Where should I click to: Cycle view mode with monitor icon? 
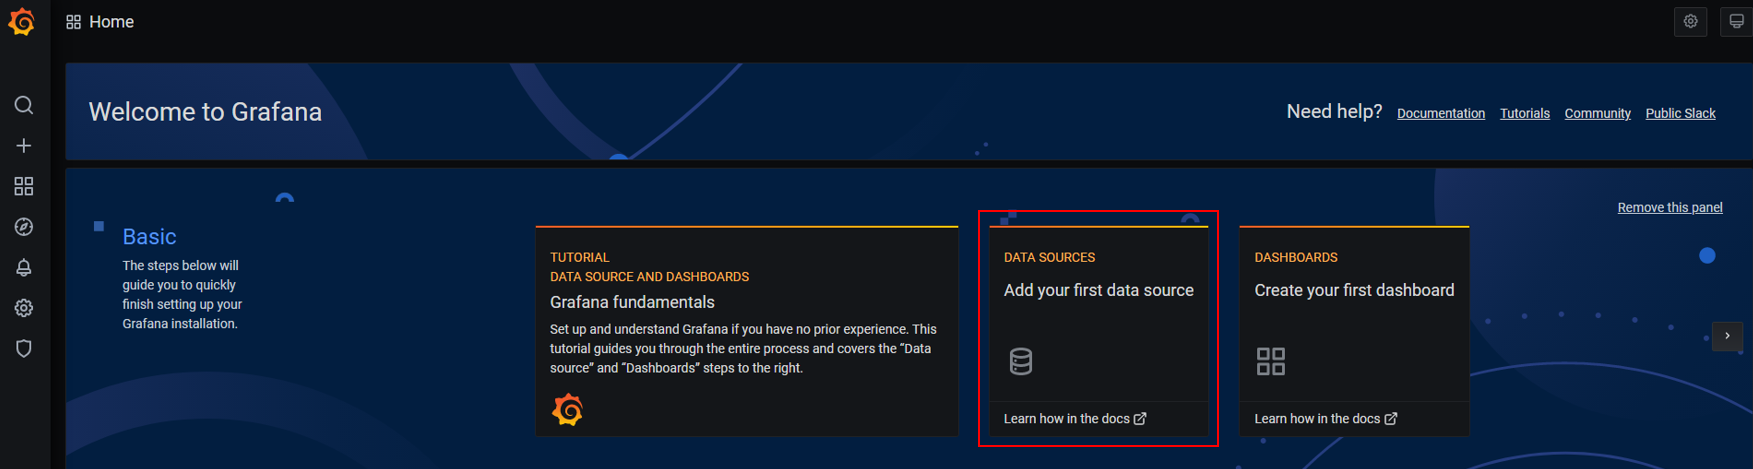point(1737,22)
